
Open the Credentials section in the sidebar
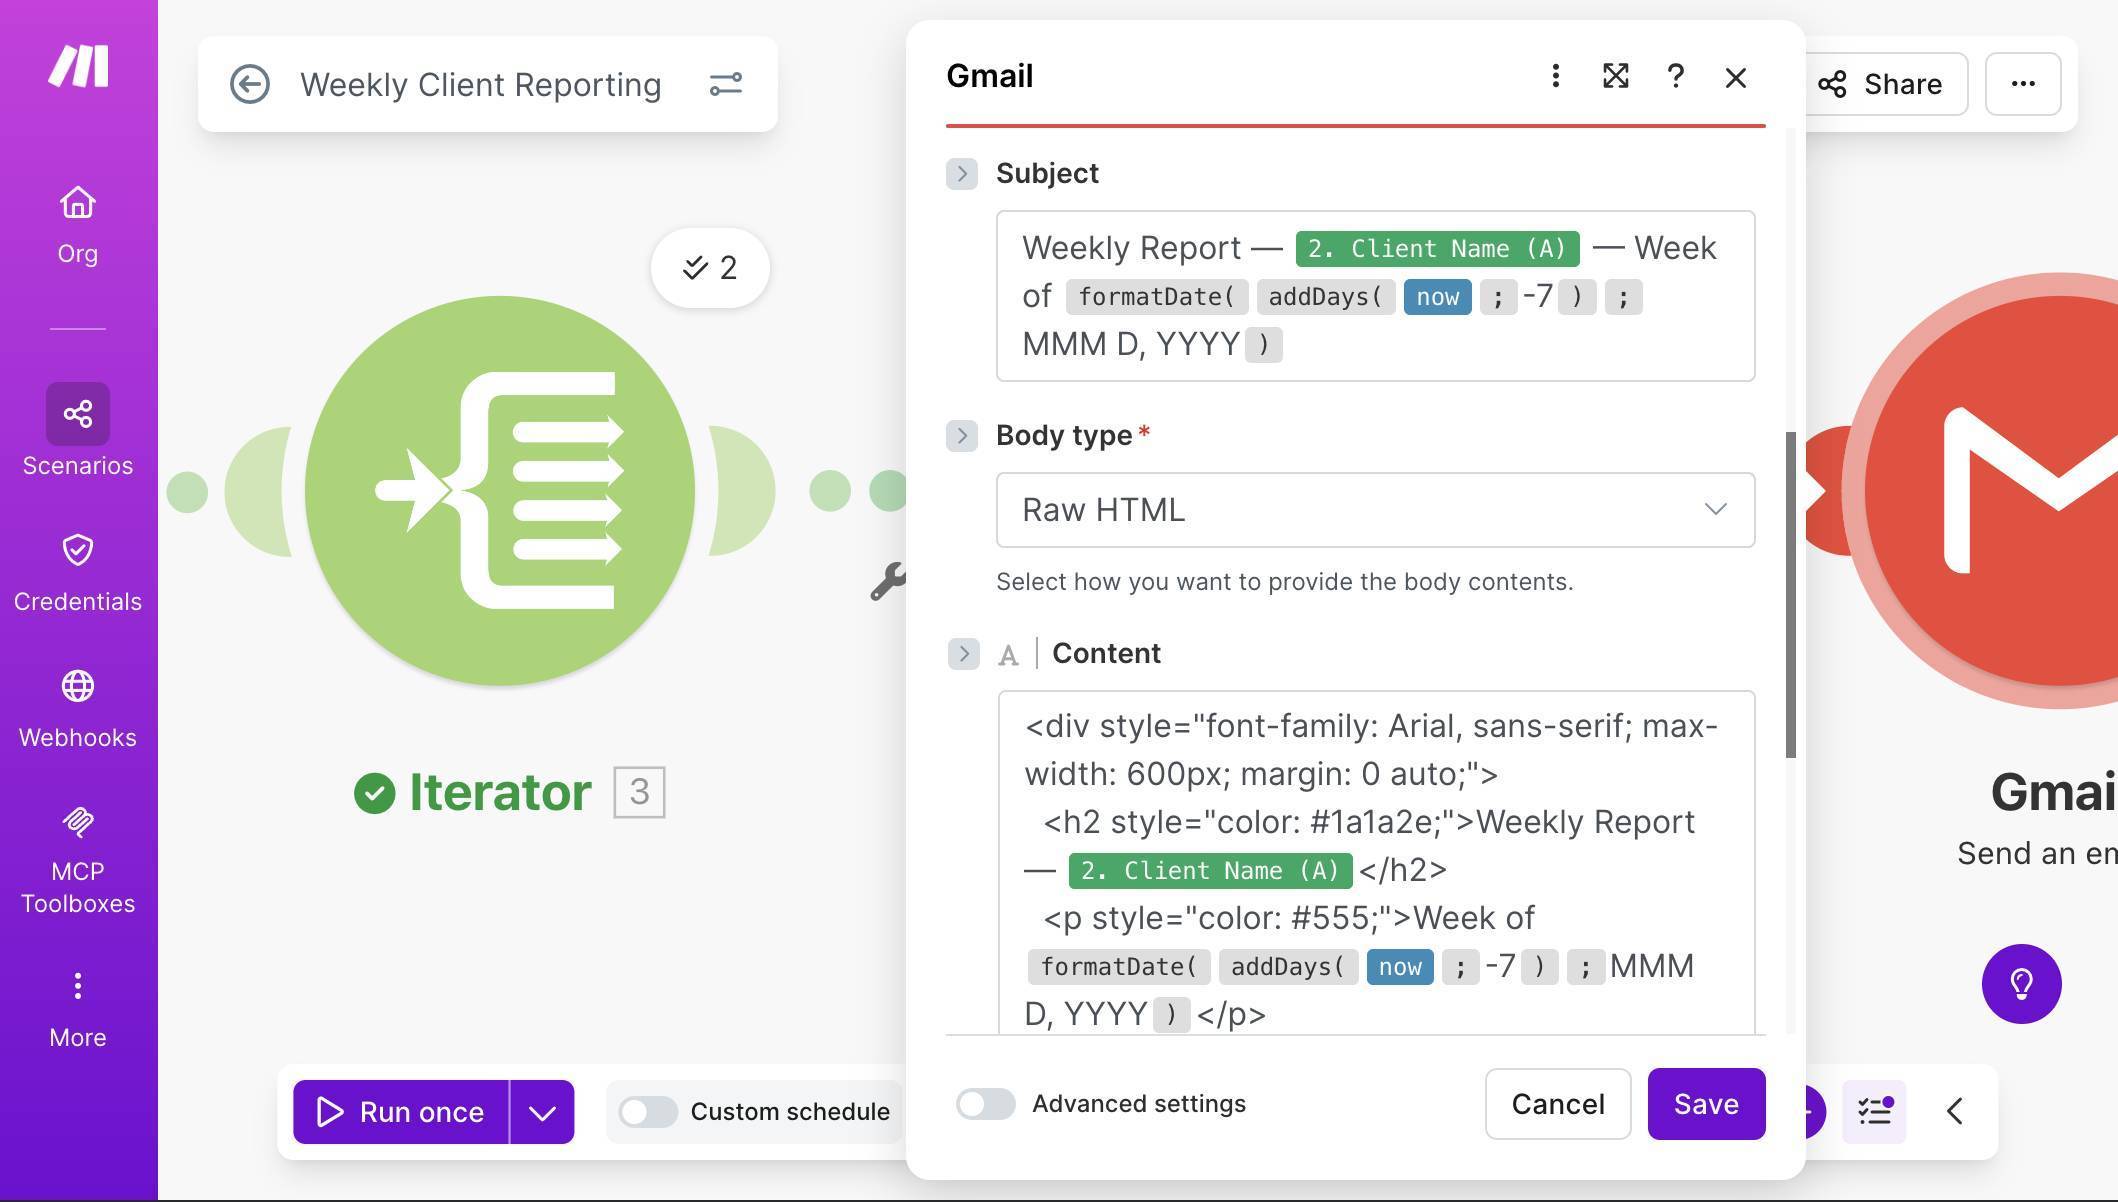tap(77, 551)
